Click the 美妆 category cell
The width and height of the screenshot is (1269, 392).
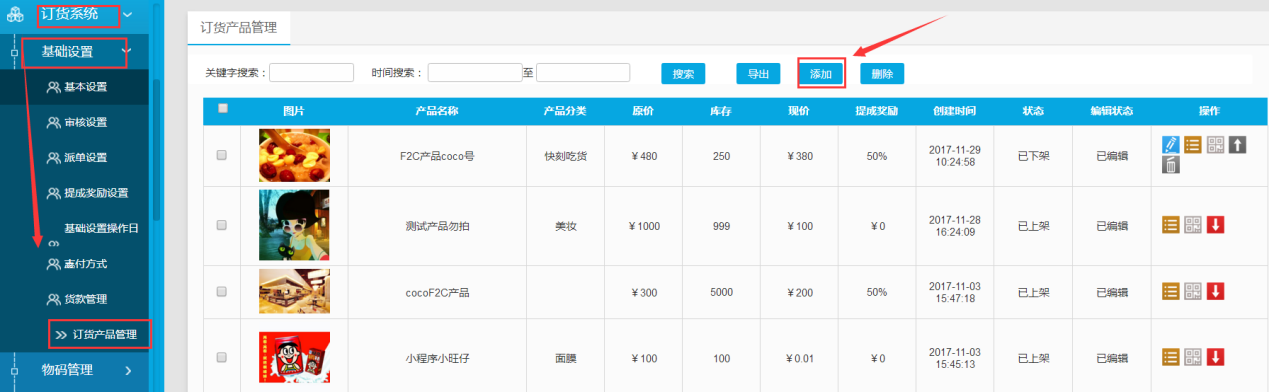point(565,226)
